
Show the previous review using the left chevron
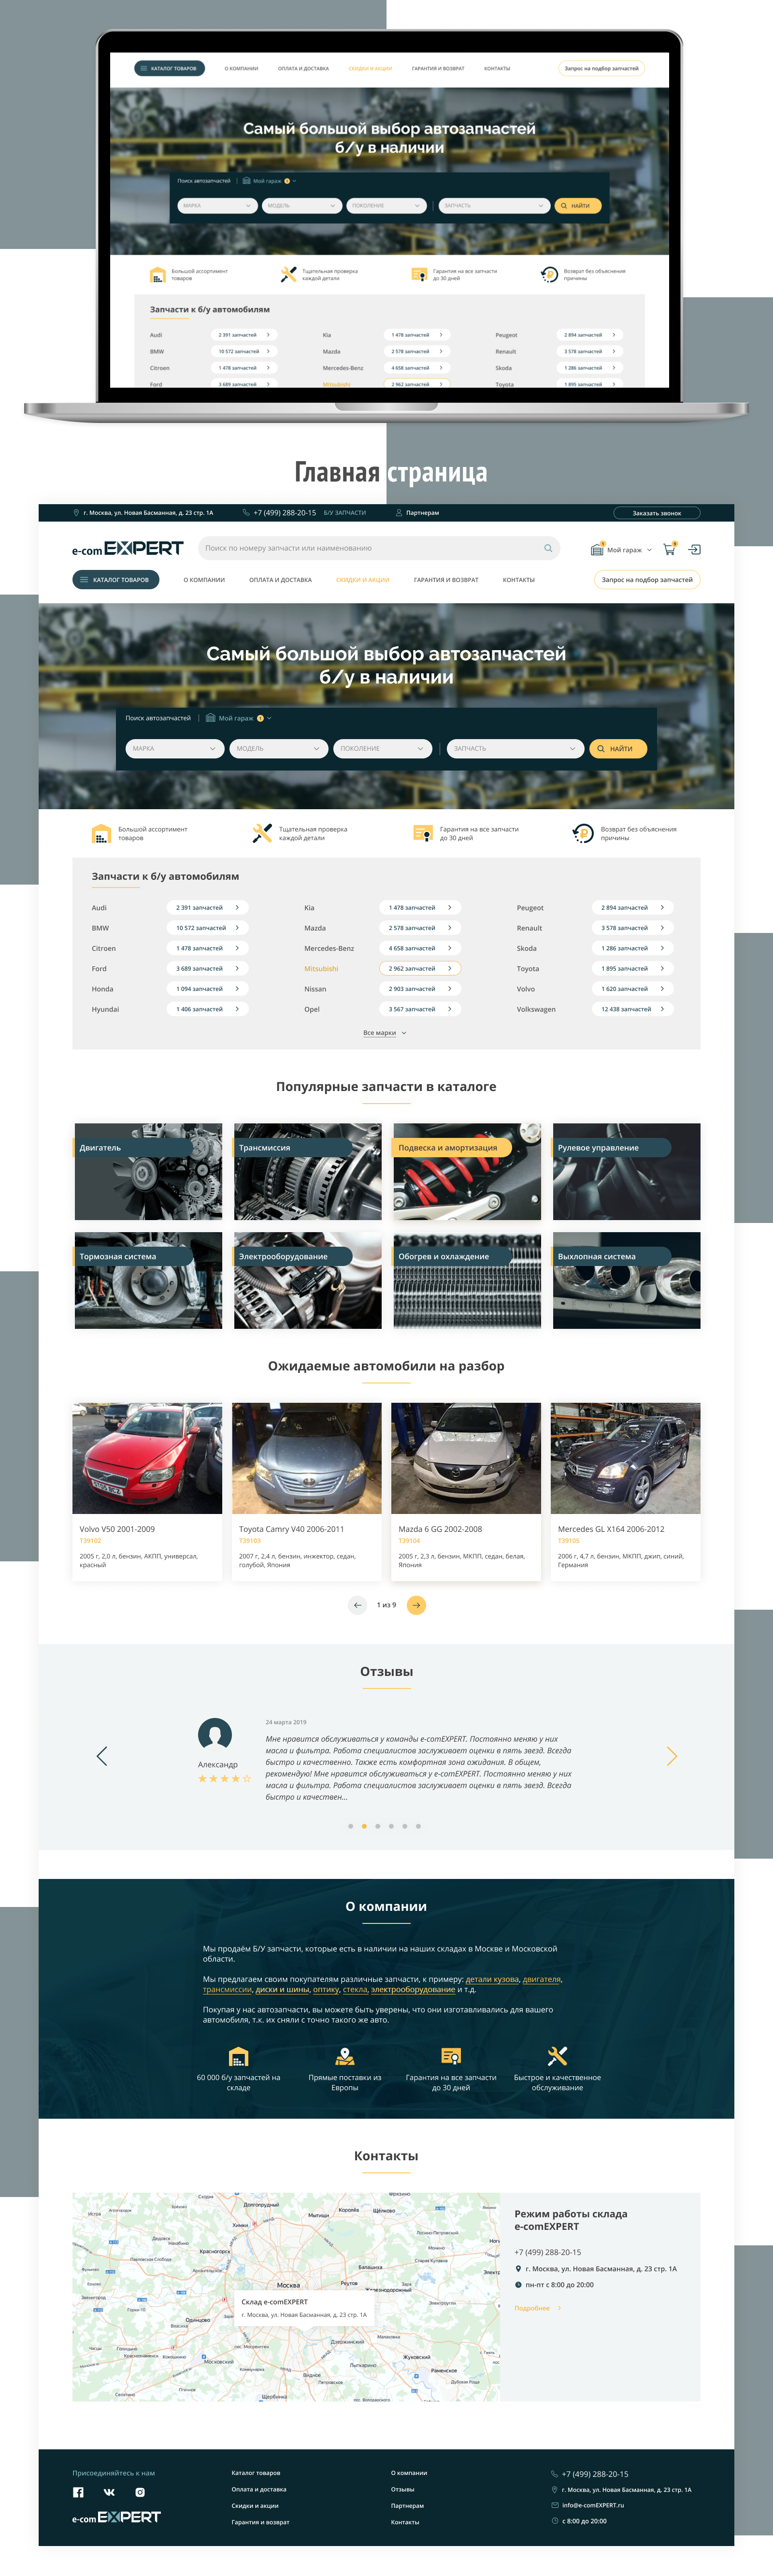click(x=101, y=1756)
